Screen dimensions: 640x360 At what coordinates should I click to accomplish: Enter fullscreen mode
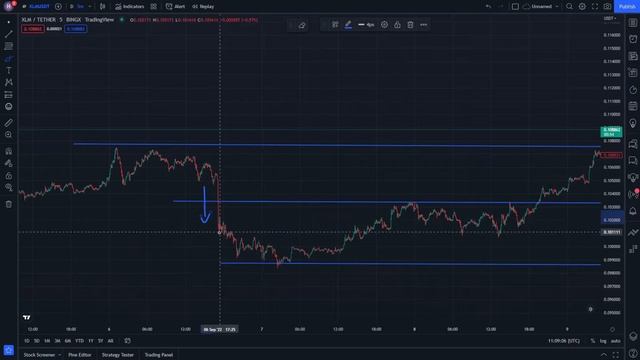click(x=595, y=7)
